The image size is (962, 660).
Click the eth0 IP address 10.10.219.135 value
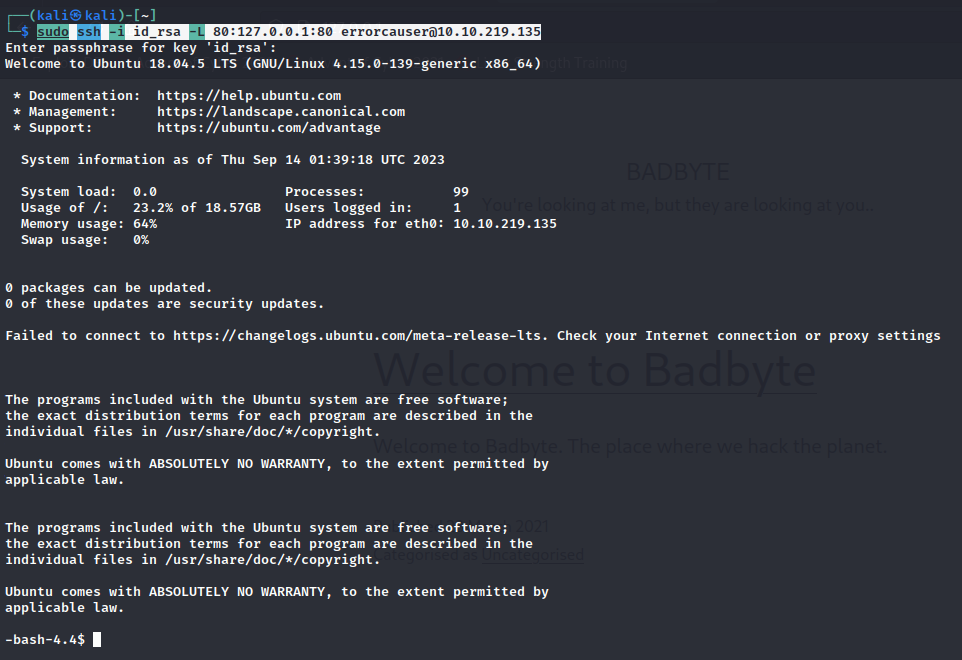(505, 224)
